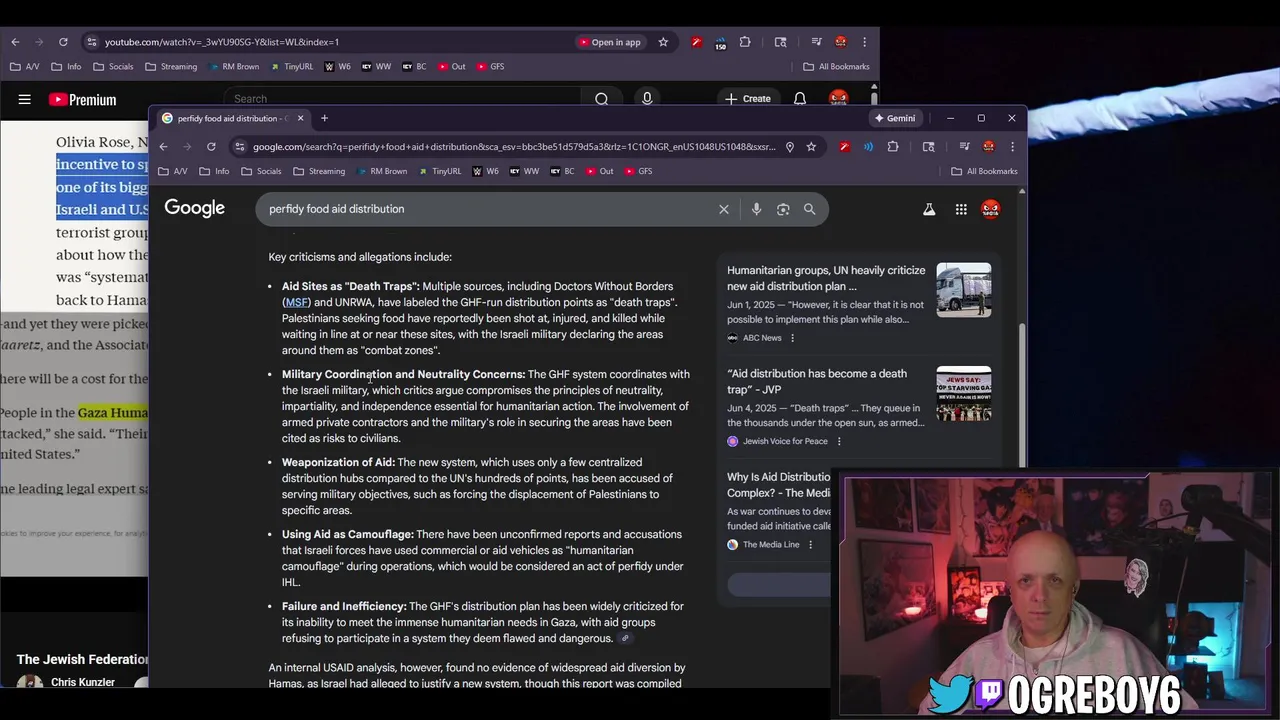This screenshot has width=1280, height=720.
Task: Bookmark the Google search page star
Action: [x=811, y=147]
